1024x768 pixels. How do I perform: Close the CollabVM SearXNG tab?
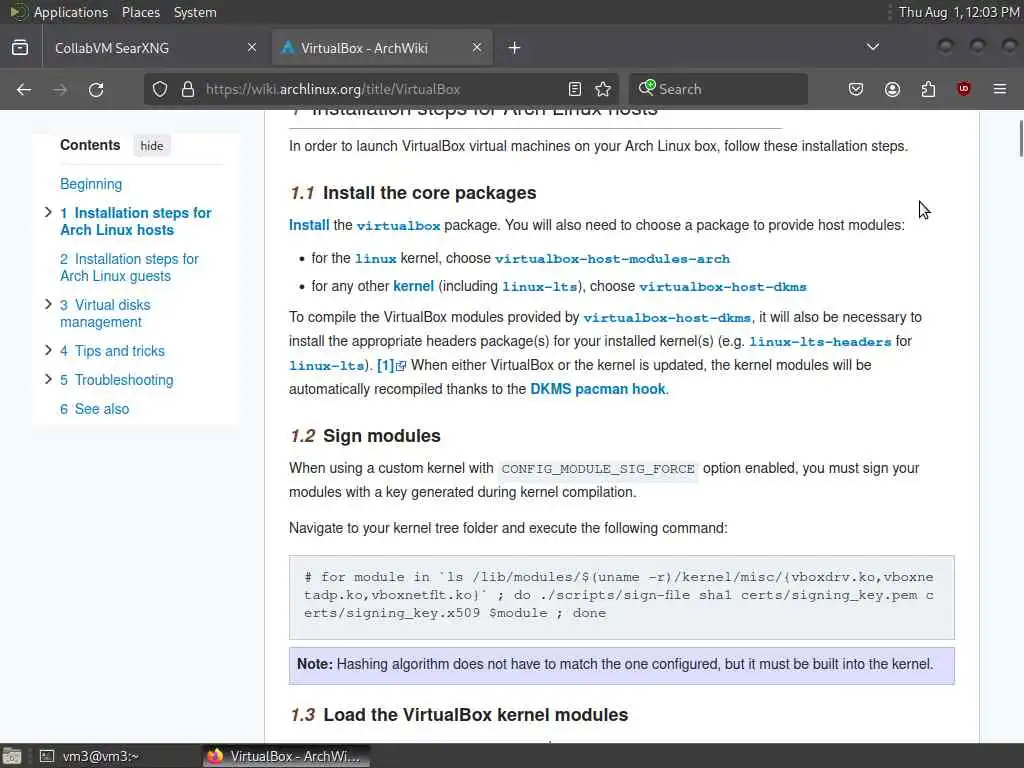[x=251, y=48]
